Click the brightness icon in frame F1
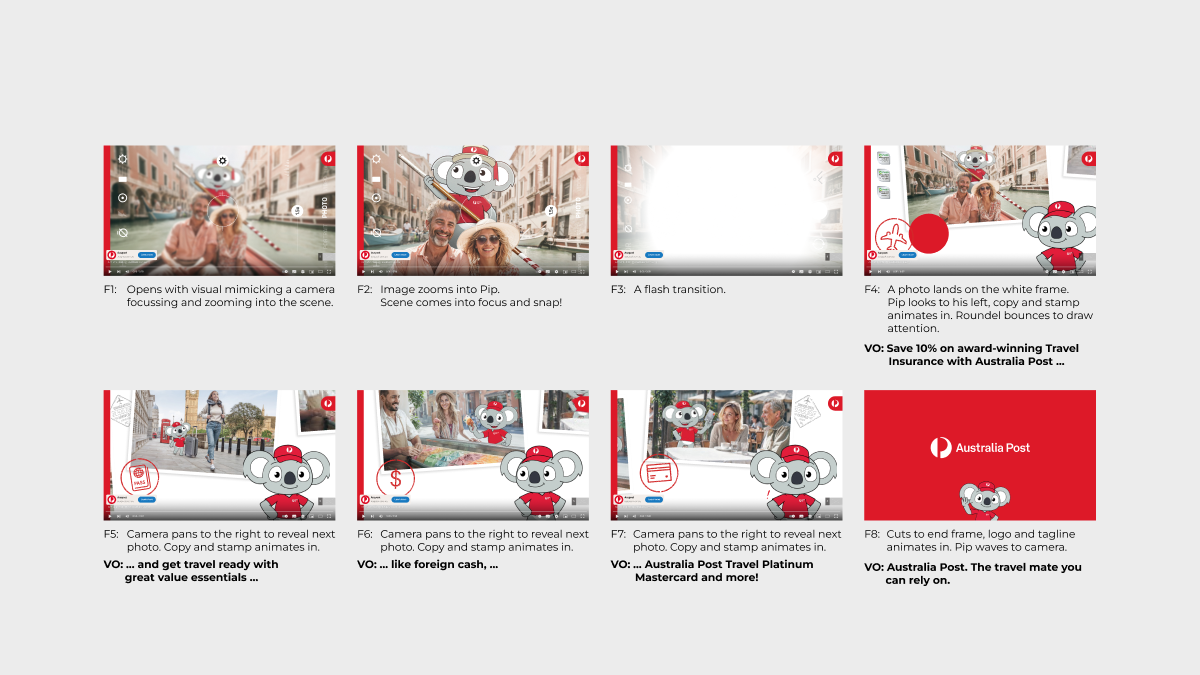This screenshot has width=1200, height=675. tap(122, 159)
